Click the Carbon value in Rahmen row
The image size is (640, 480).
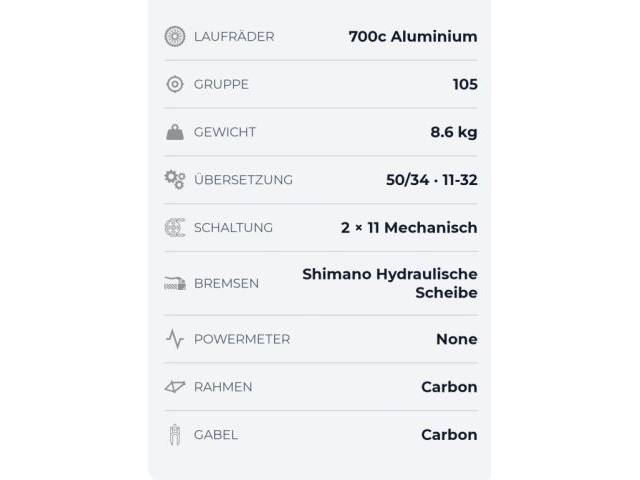pos(449,387)
